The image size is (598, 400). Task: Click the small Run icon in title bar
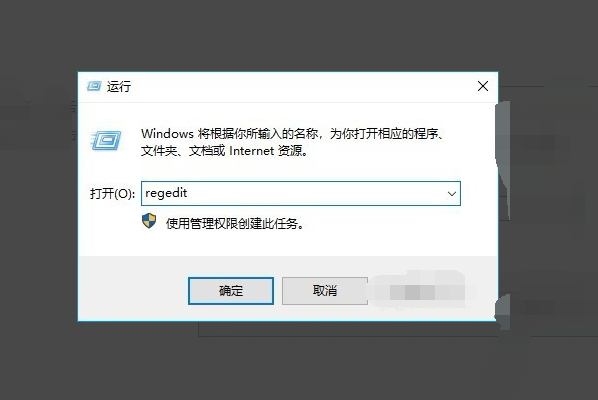pos(94,86)
